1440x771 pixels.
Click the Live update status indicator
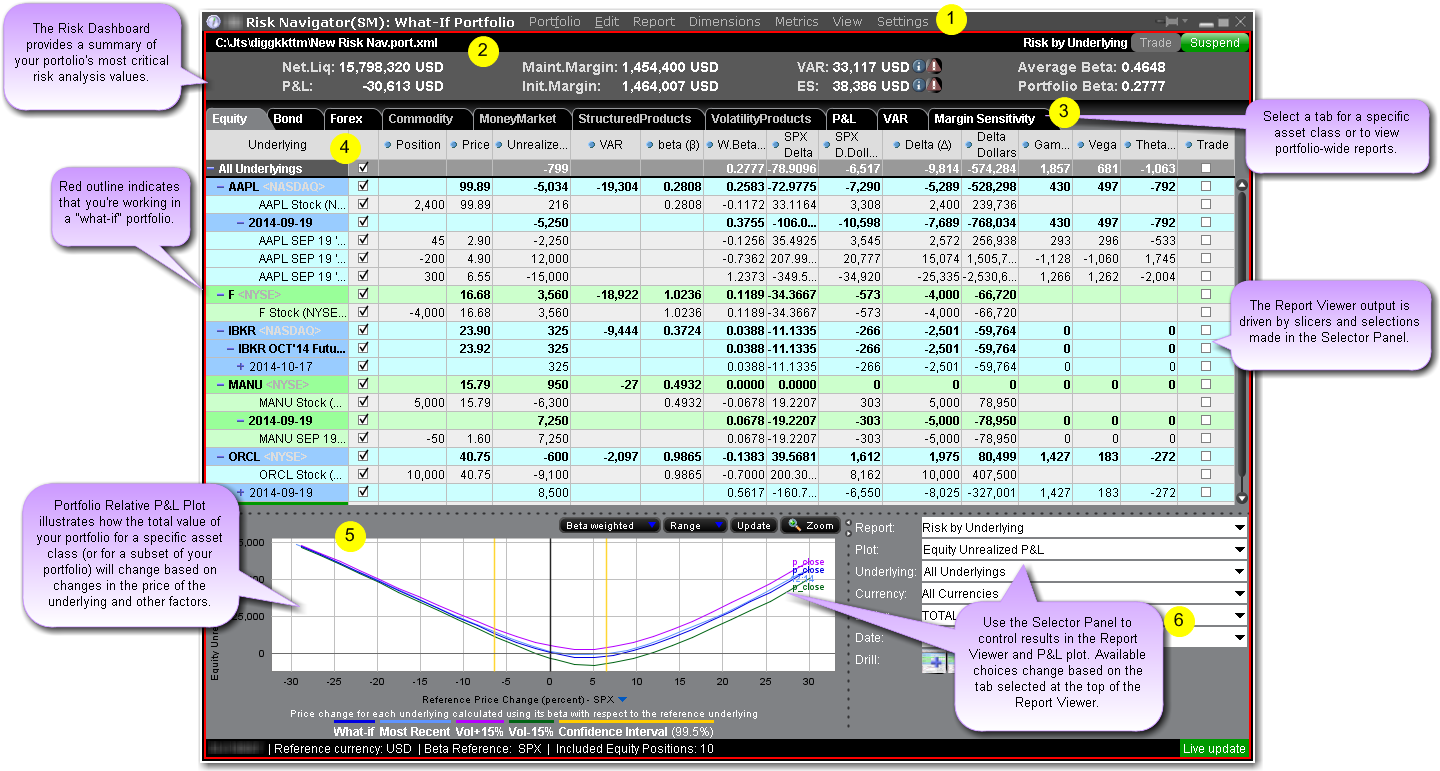click(1215, 748)
